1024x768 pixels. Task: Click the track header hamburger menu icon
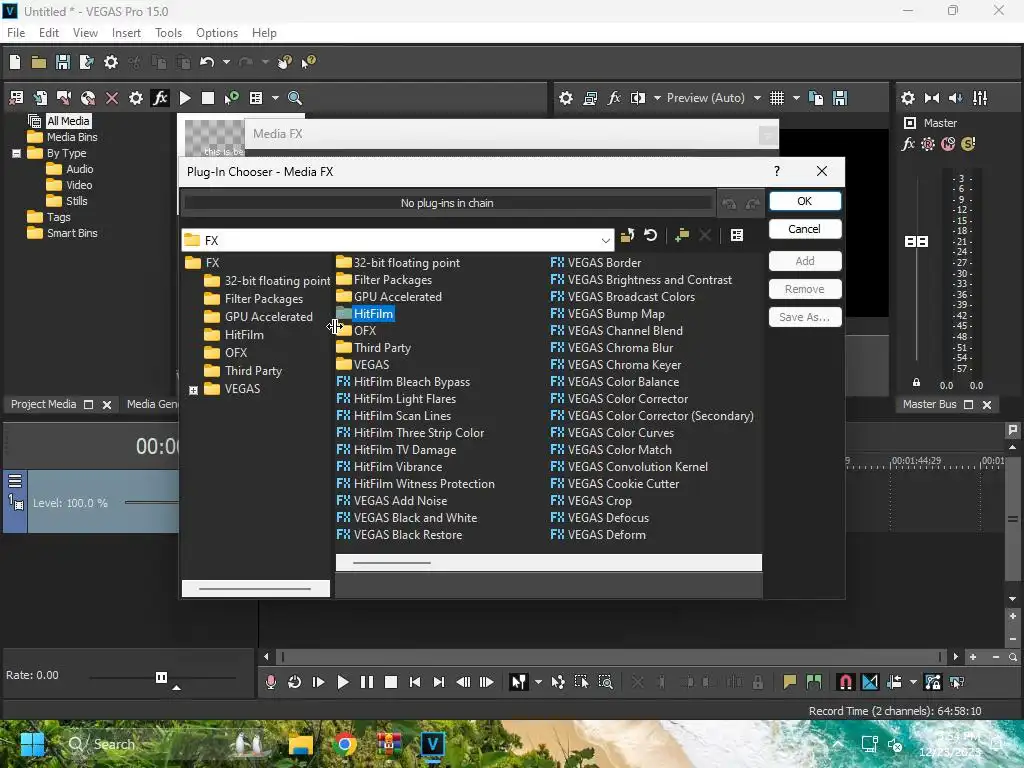click(x=15, y=481)
